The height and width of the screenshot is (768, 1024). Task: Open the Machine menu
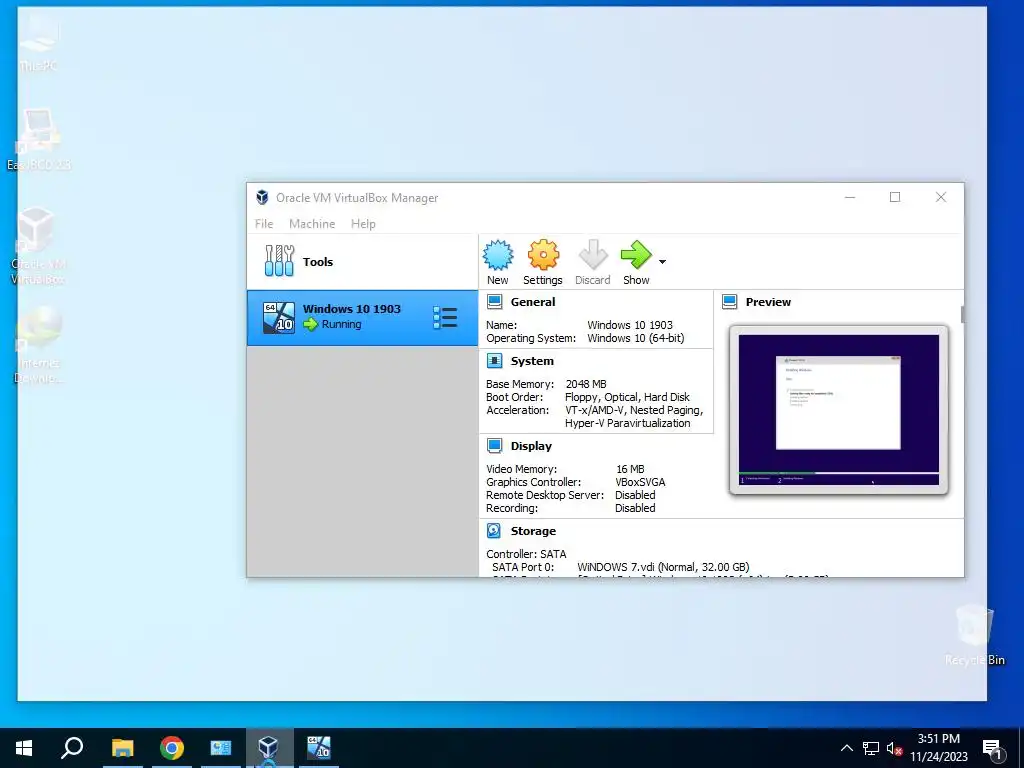[312, 224]
